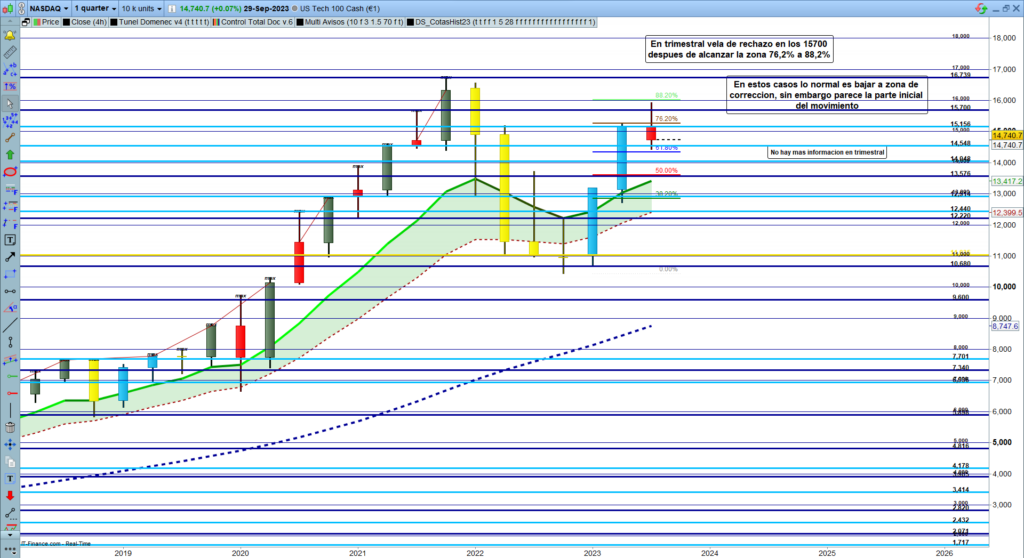Viewport: 1024px width, 558px height.
Task: Select the arrow cursor pointer tool
Action: pos(11,103)
